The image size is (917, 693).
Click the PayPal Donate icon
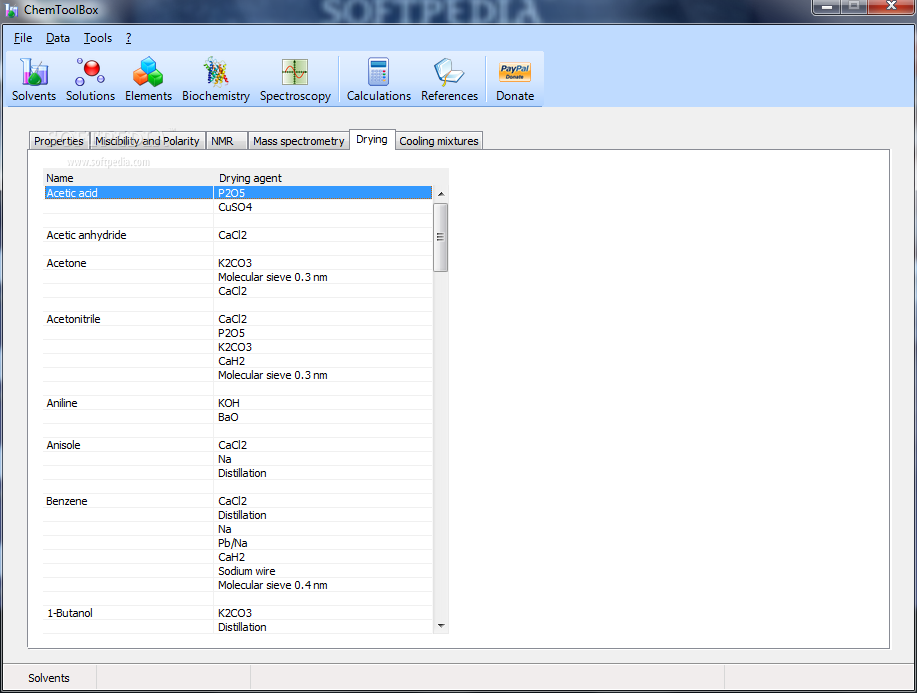515,72
